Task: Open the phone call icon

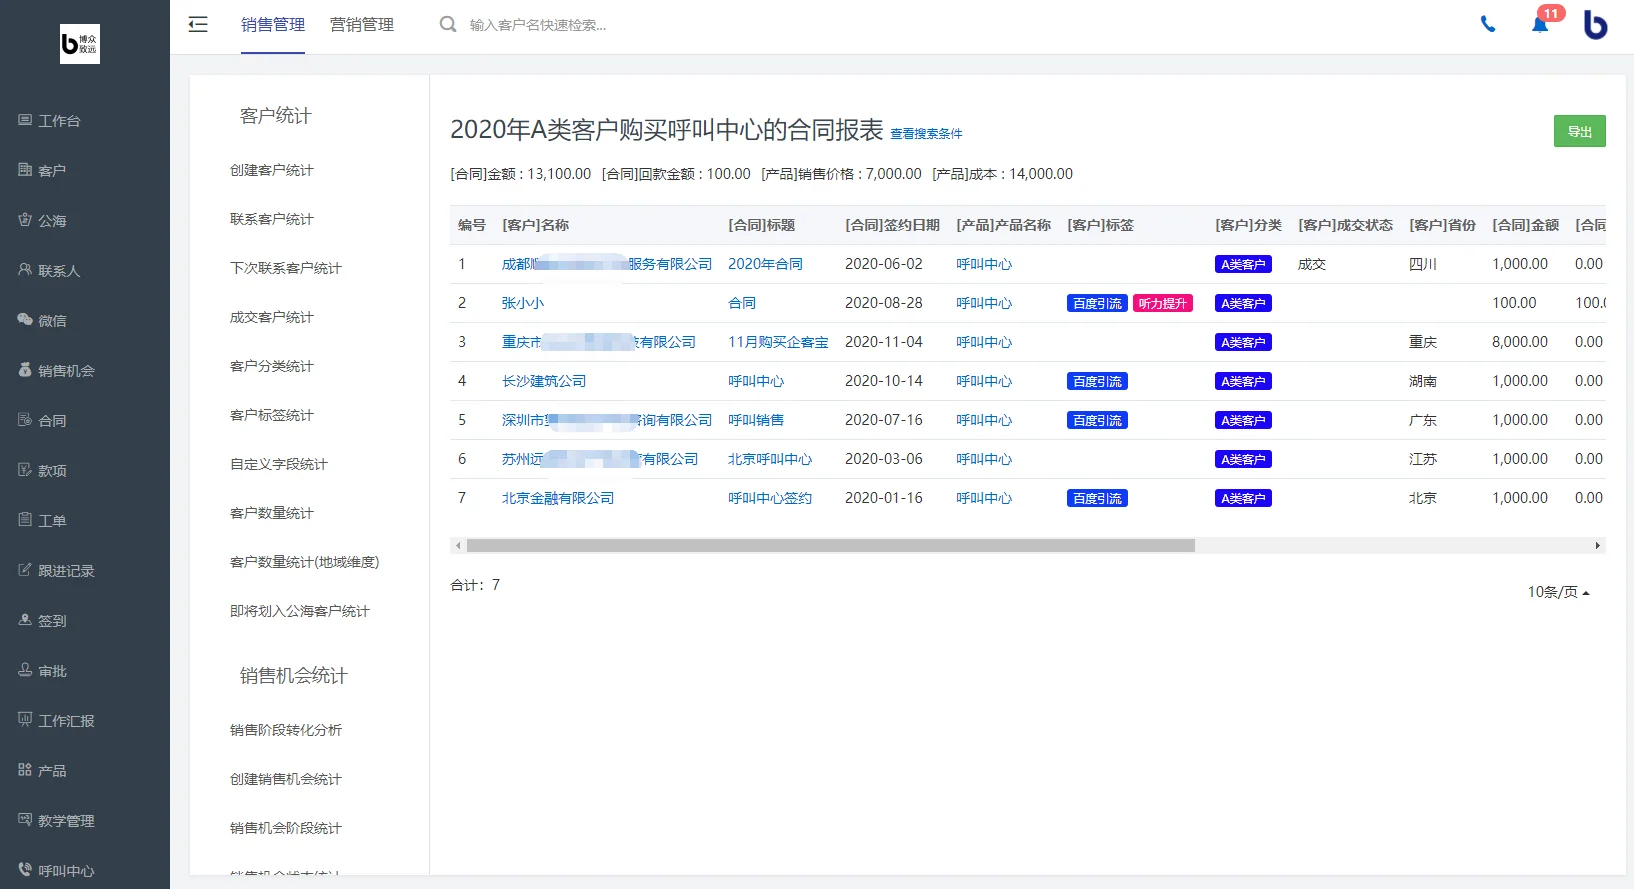Action: (1488, 24)
